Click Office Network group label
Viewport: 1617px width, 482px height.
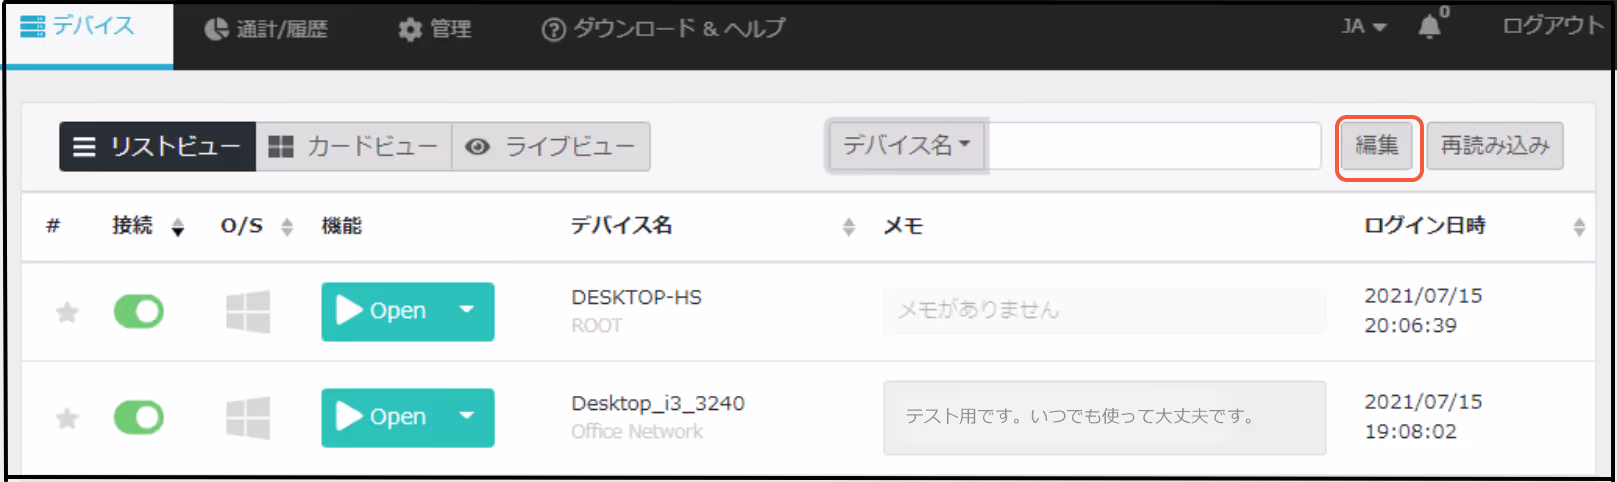tap(637, 432)
